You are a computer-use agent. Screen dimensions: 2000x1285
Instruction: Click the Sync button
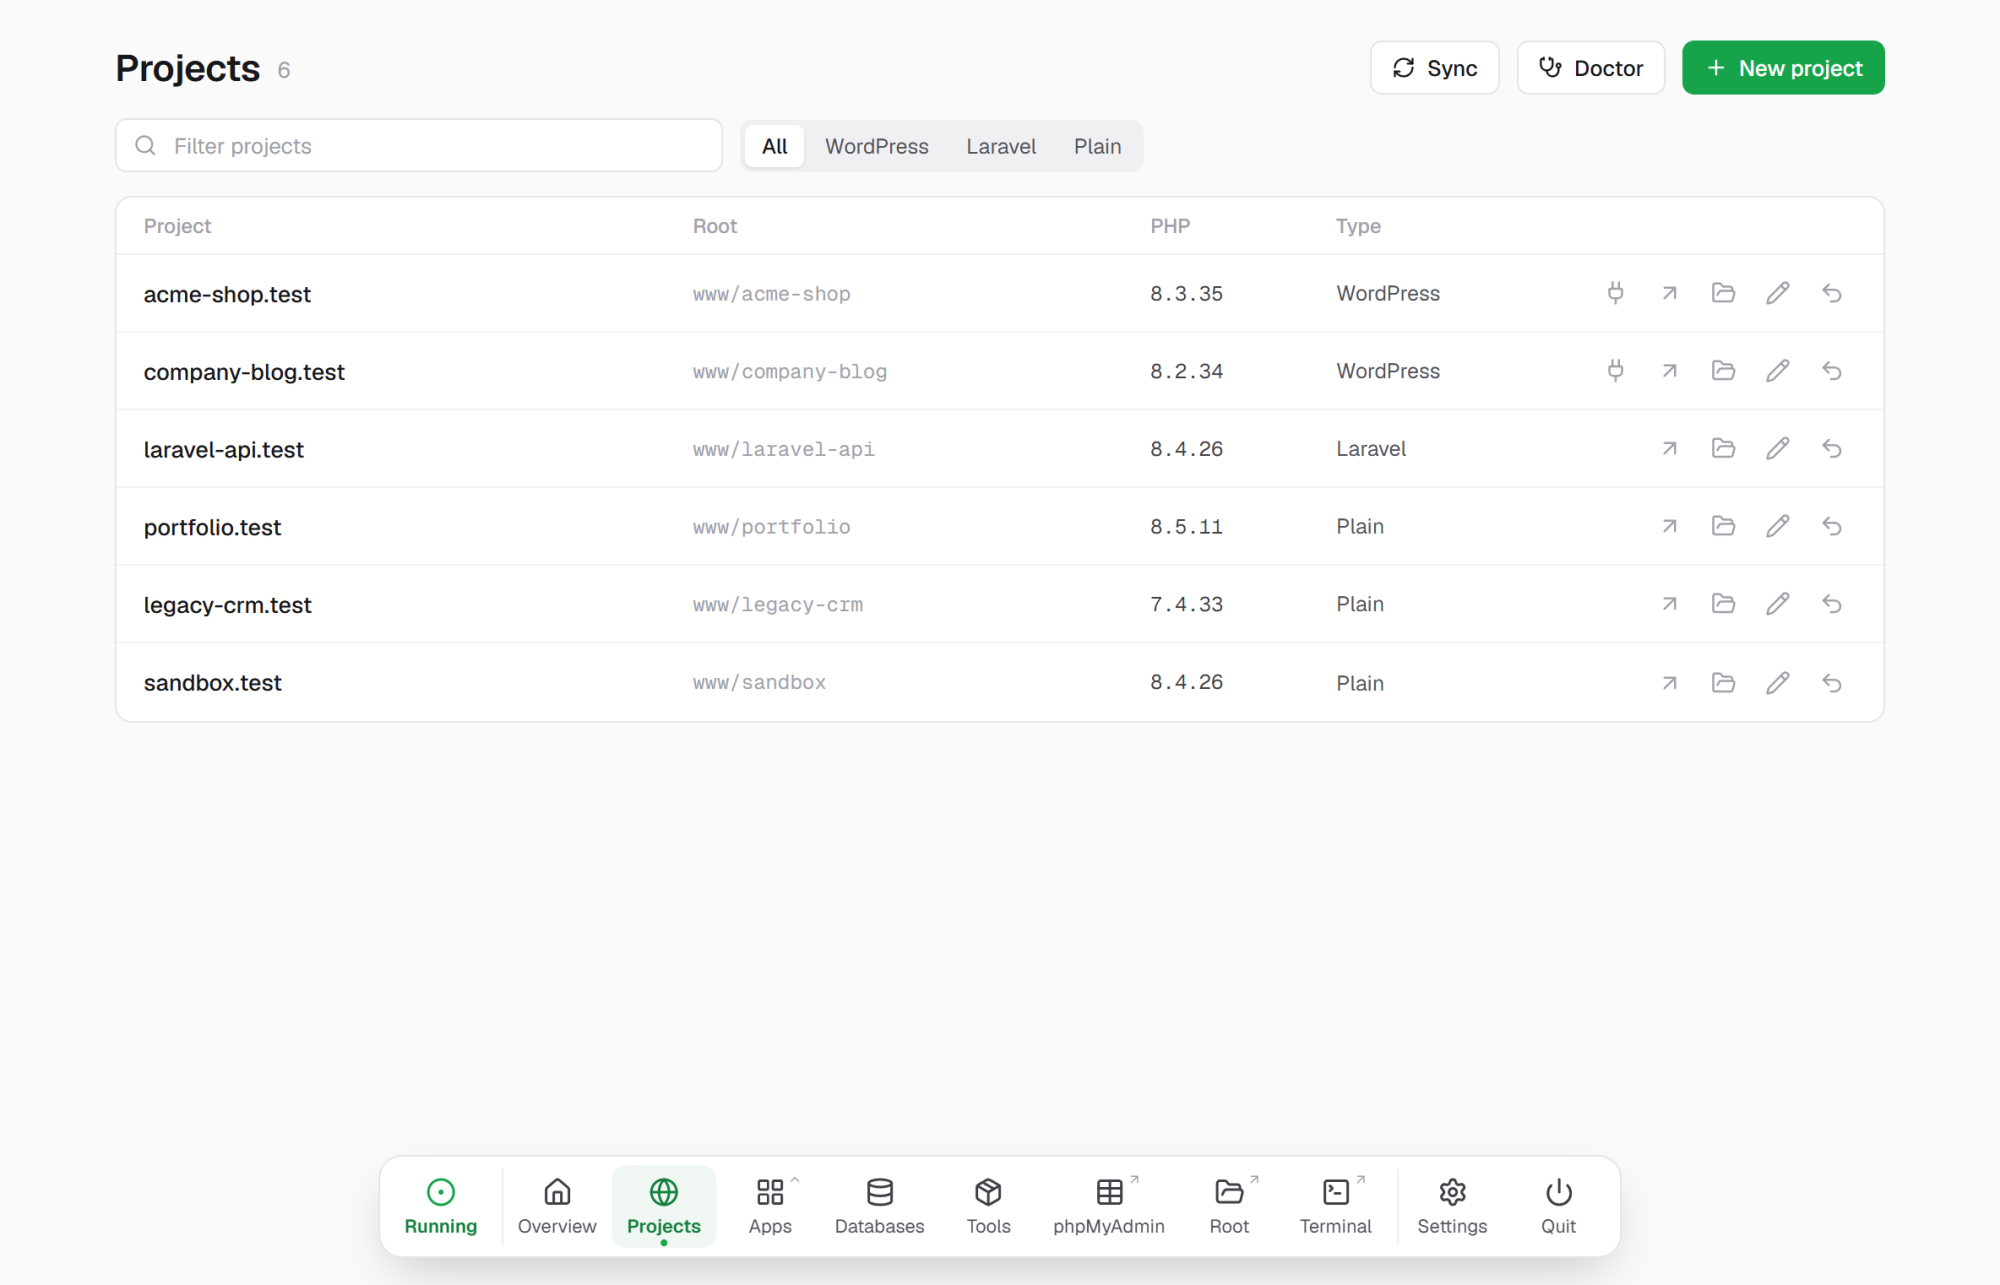coord(1434,68)
